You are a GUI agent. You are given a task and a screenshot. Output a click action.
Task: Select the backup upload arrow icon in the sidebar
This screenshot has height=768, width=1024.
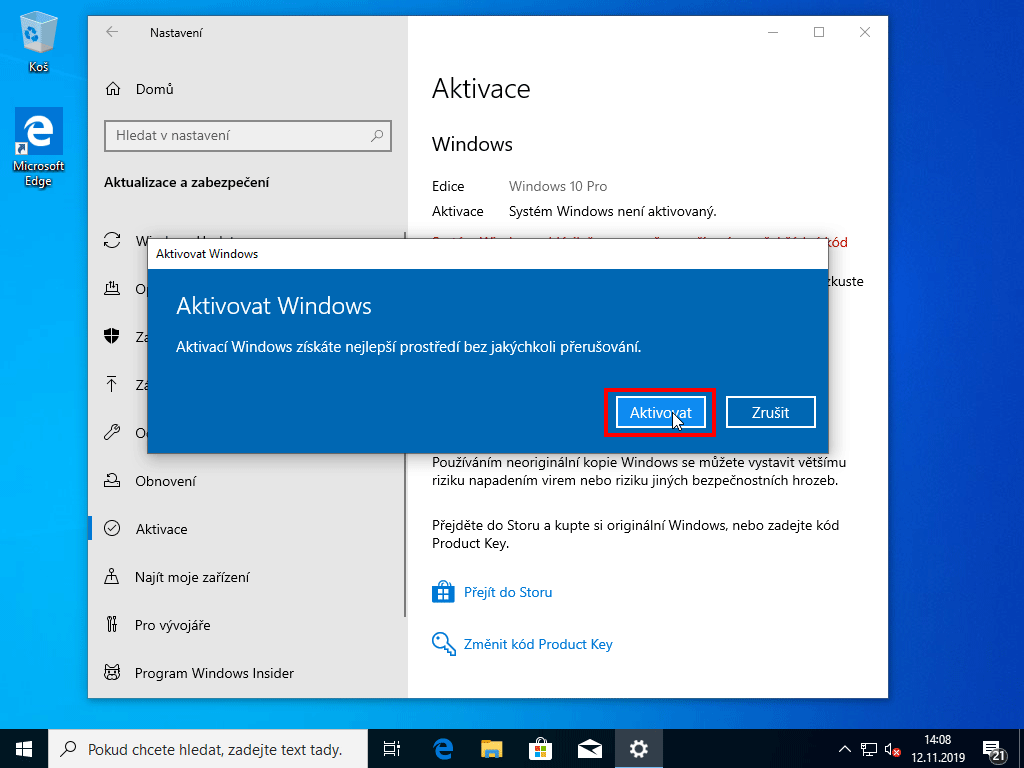(112, 385)
